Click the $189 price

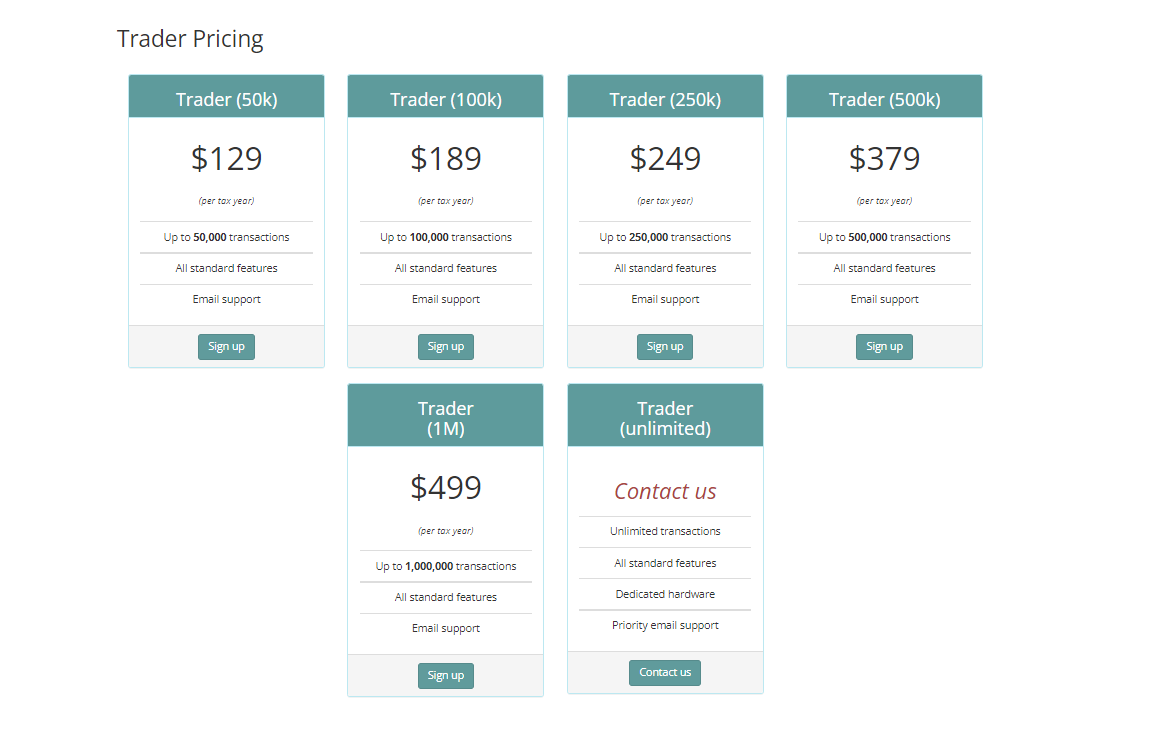446,159
